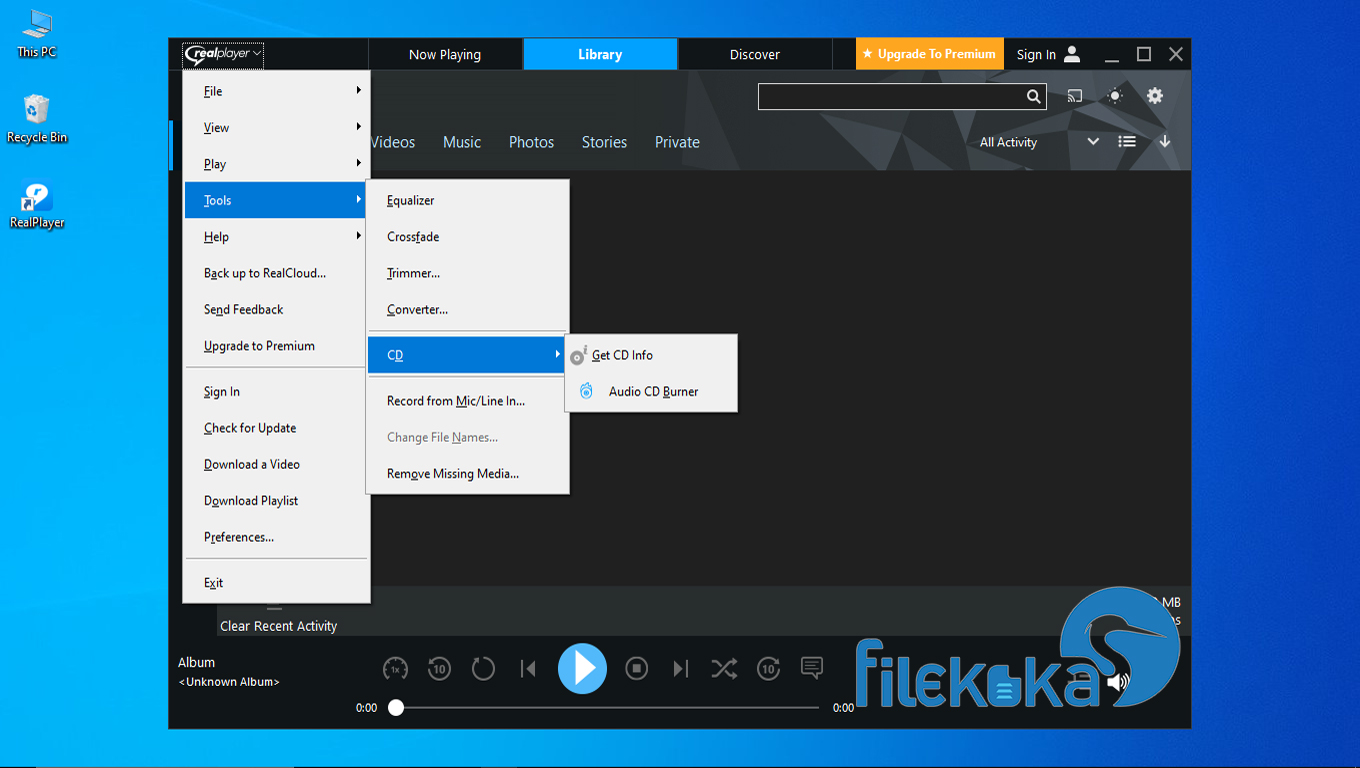The image size is (1360, 768).
Task: Open Audio CD Burner menu entry
Action: click(x=651, y=392)
